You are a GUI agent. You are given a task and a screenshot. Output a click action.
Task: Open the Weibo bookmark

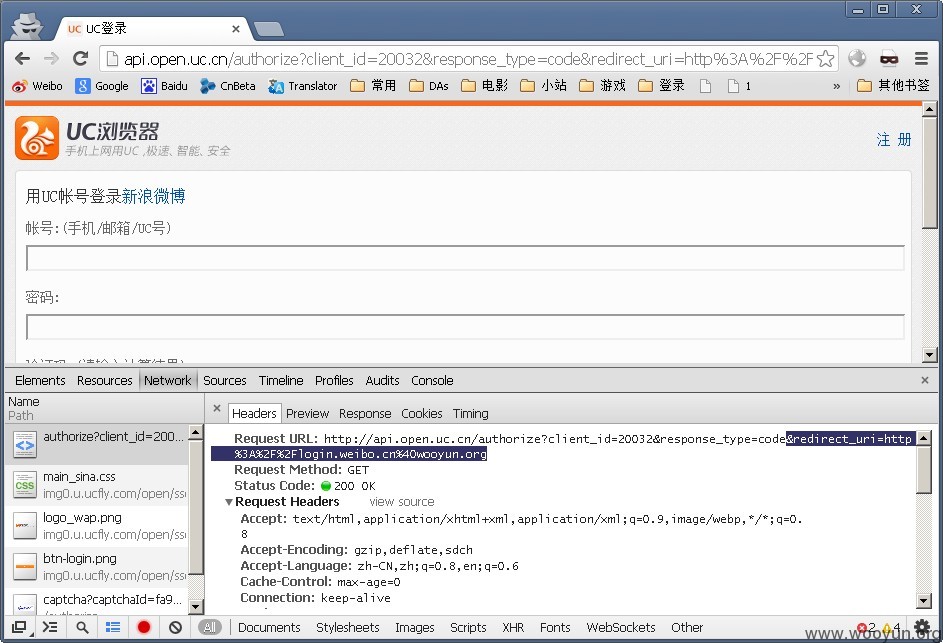pyautogui.click(x=37, y=86)
